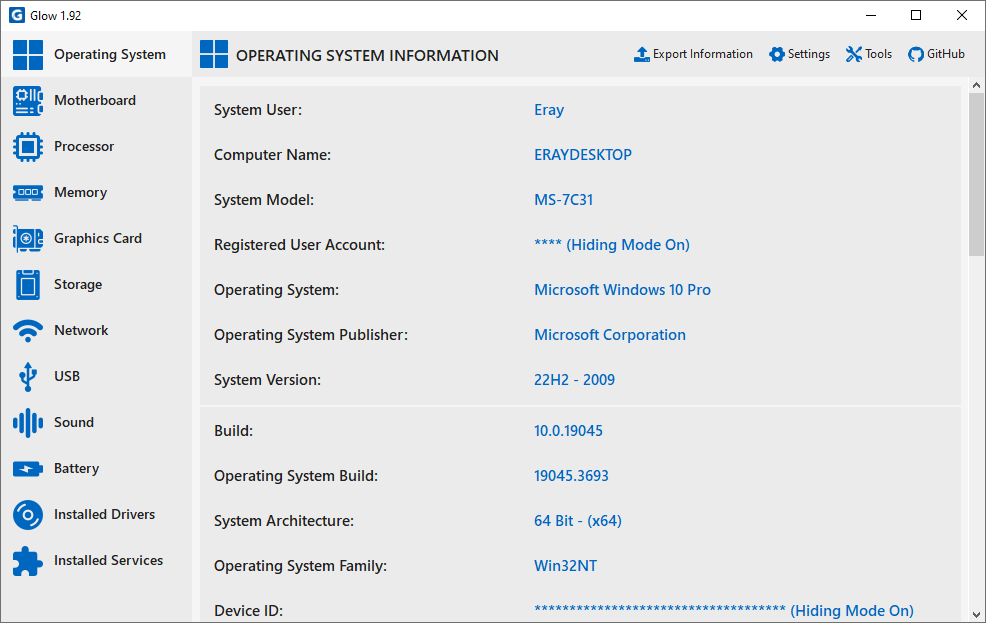The height and width of the screenshot is (623, 986).
Task: Open the Battery section label
Action: tap(76, 468)
